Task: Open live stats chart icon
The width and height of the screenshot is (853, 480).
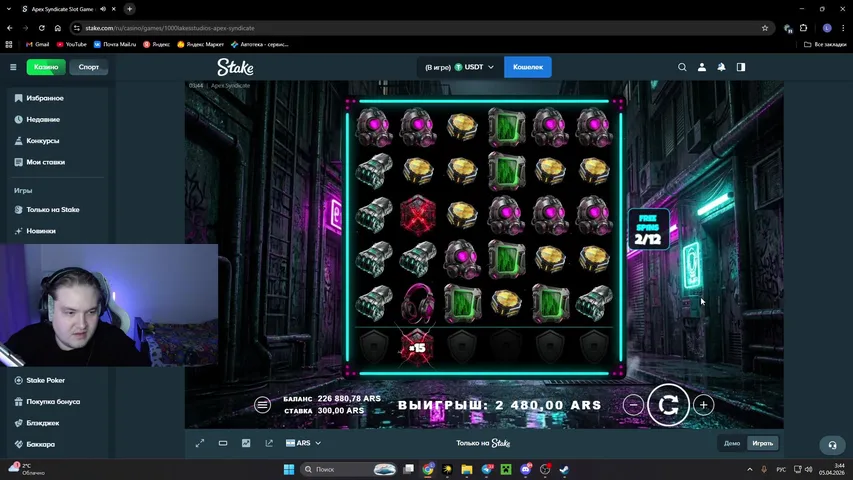Action: pyautogui.click(x=246, y=443)
